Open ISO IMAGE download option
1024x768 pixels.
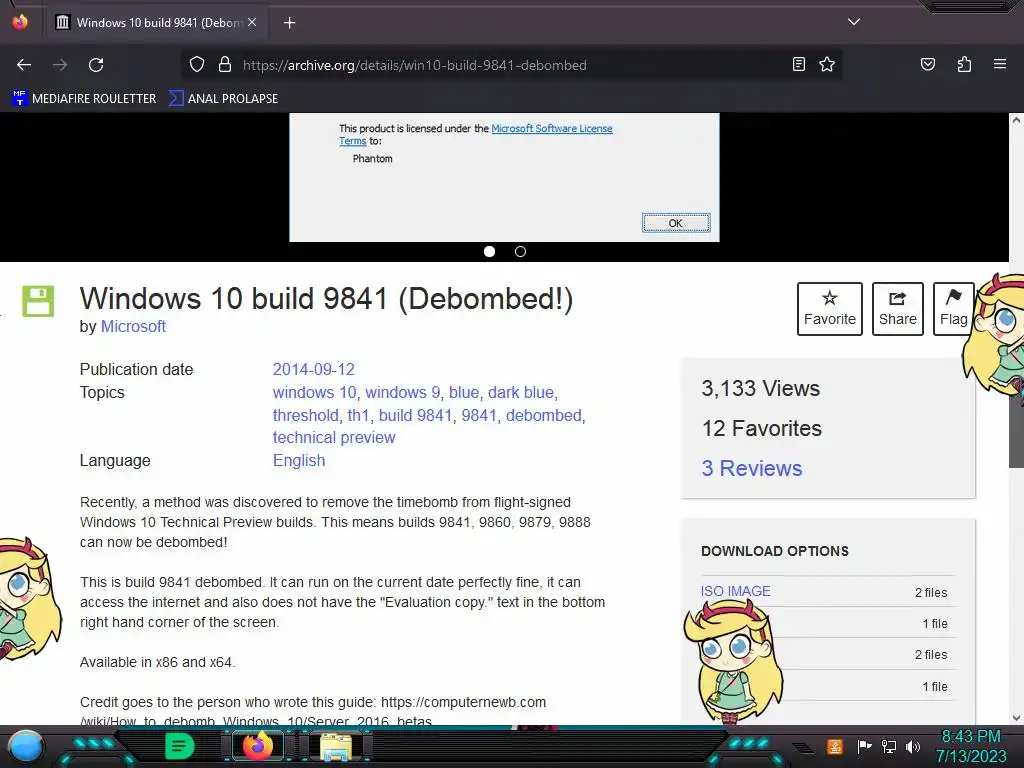tap(735, 591)
